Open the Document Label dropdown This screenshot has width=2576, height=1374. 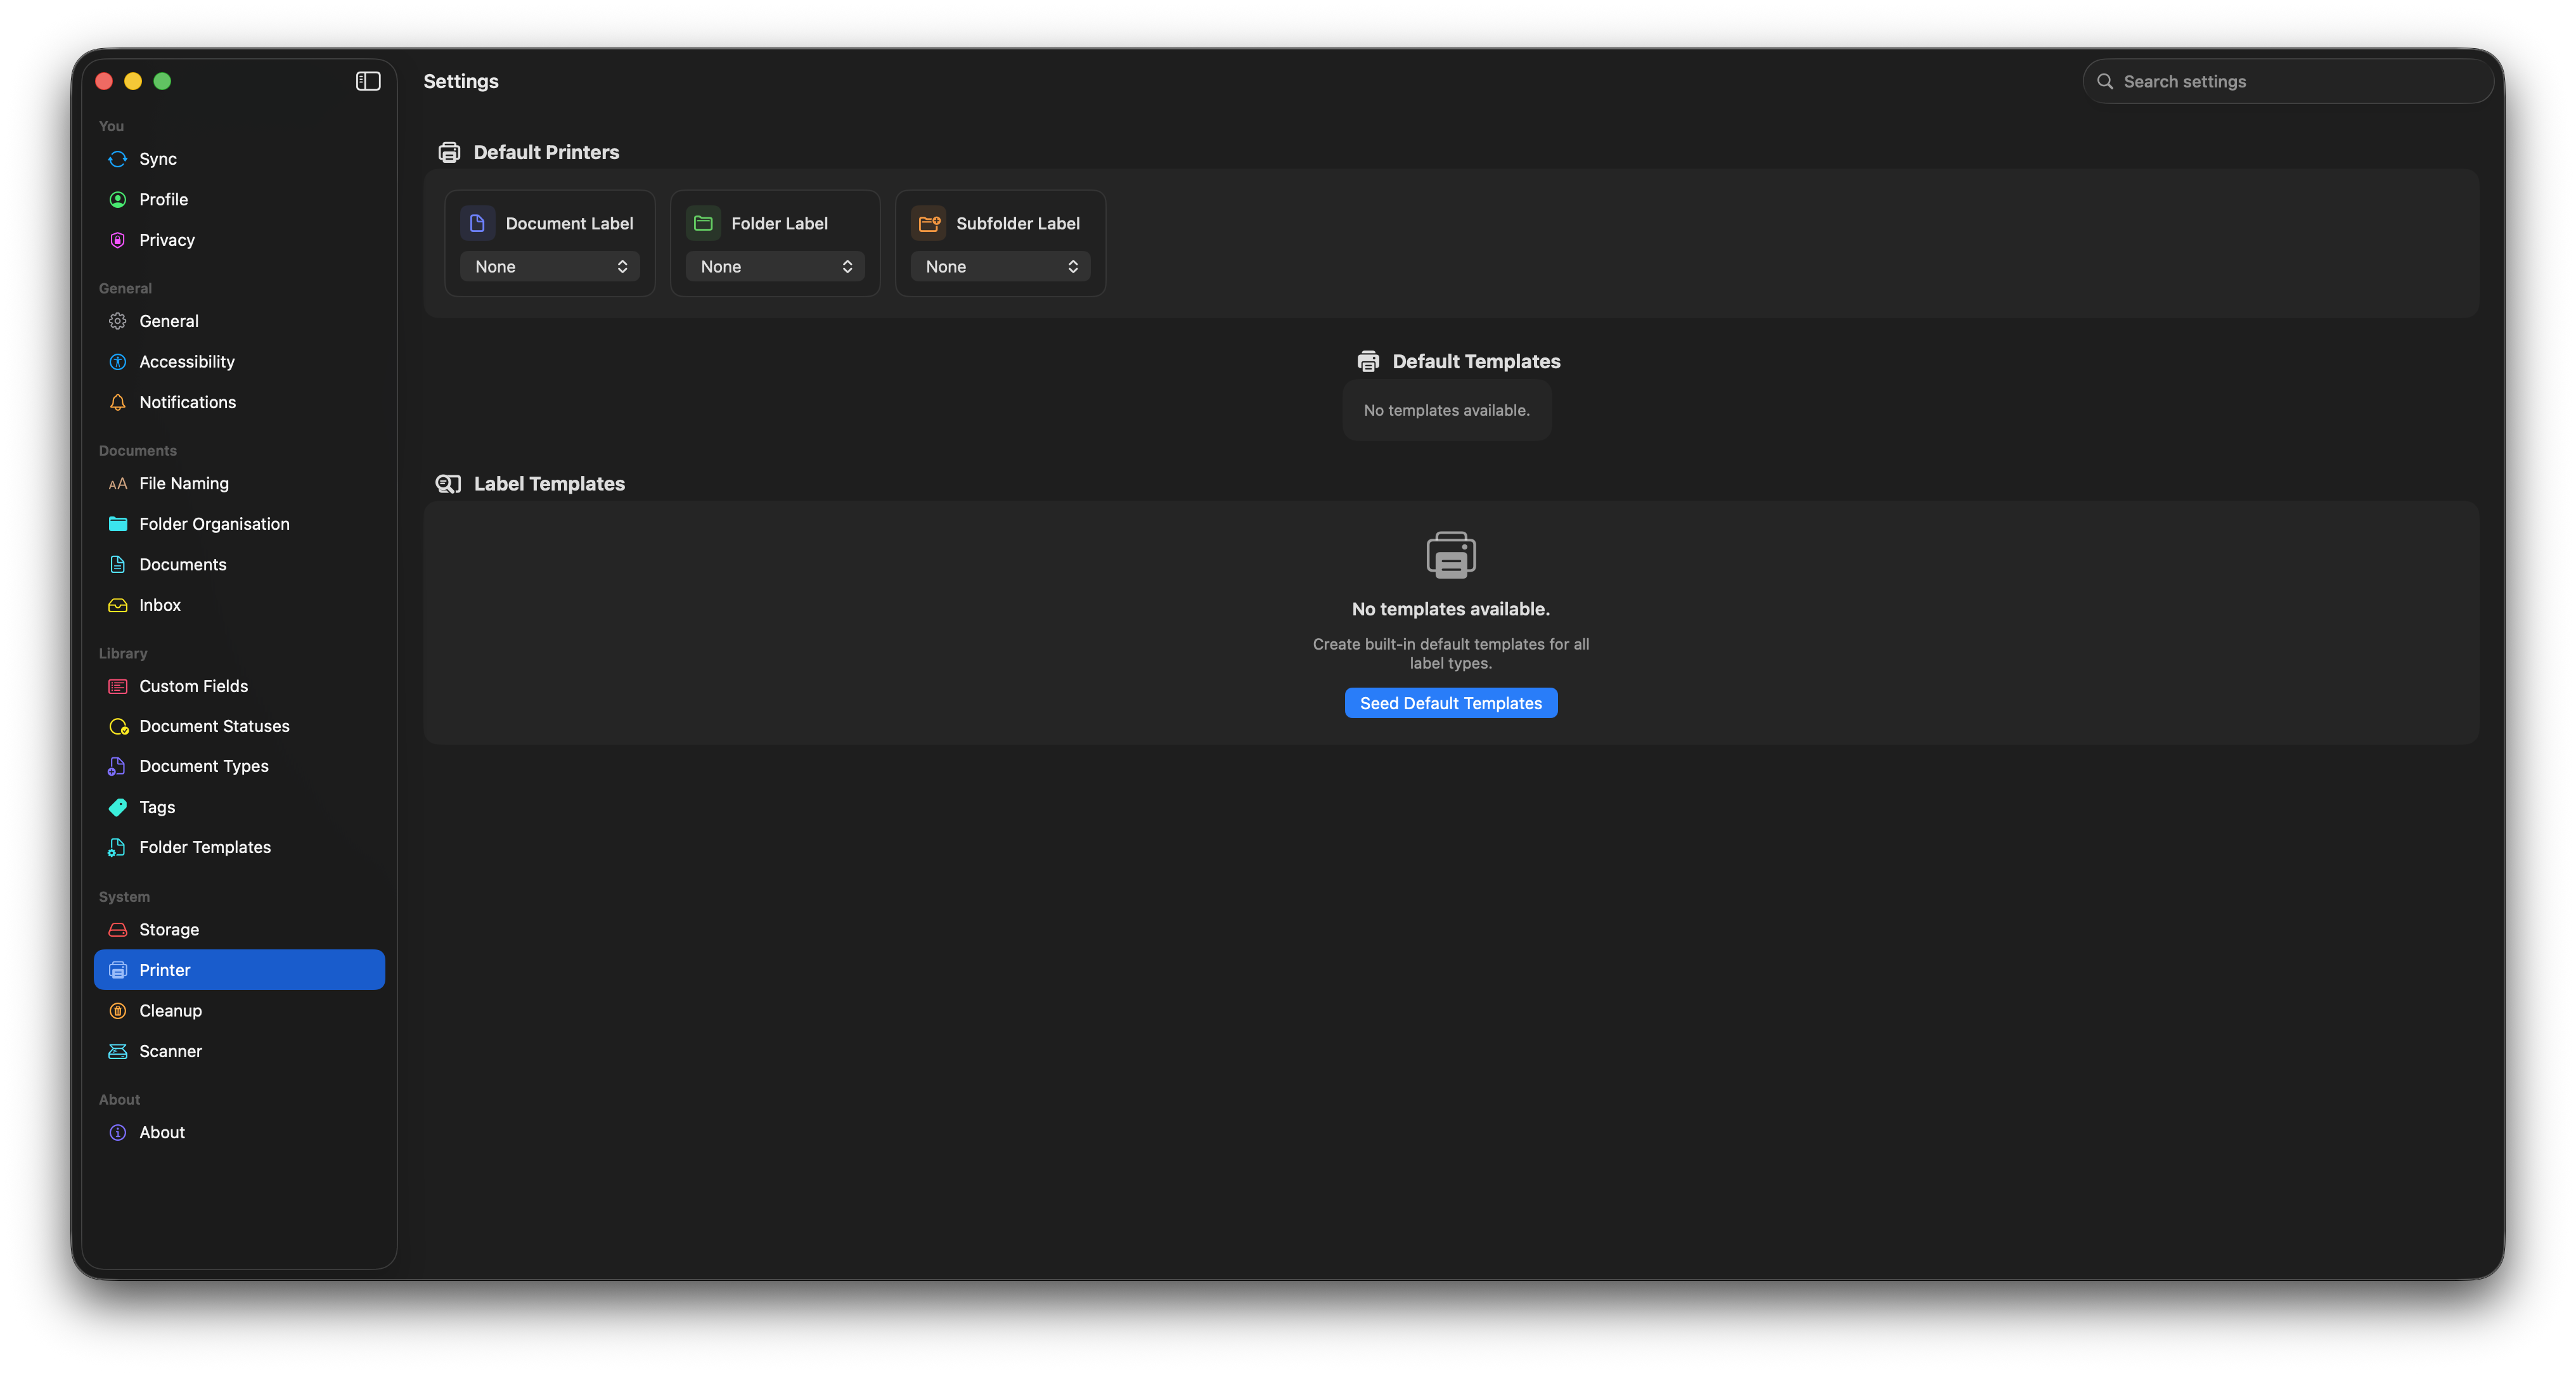pyautogui.click(x=549, y=266)
